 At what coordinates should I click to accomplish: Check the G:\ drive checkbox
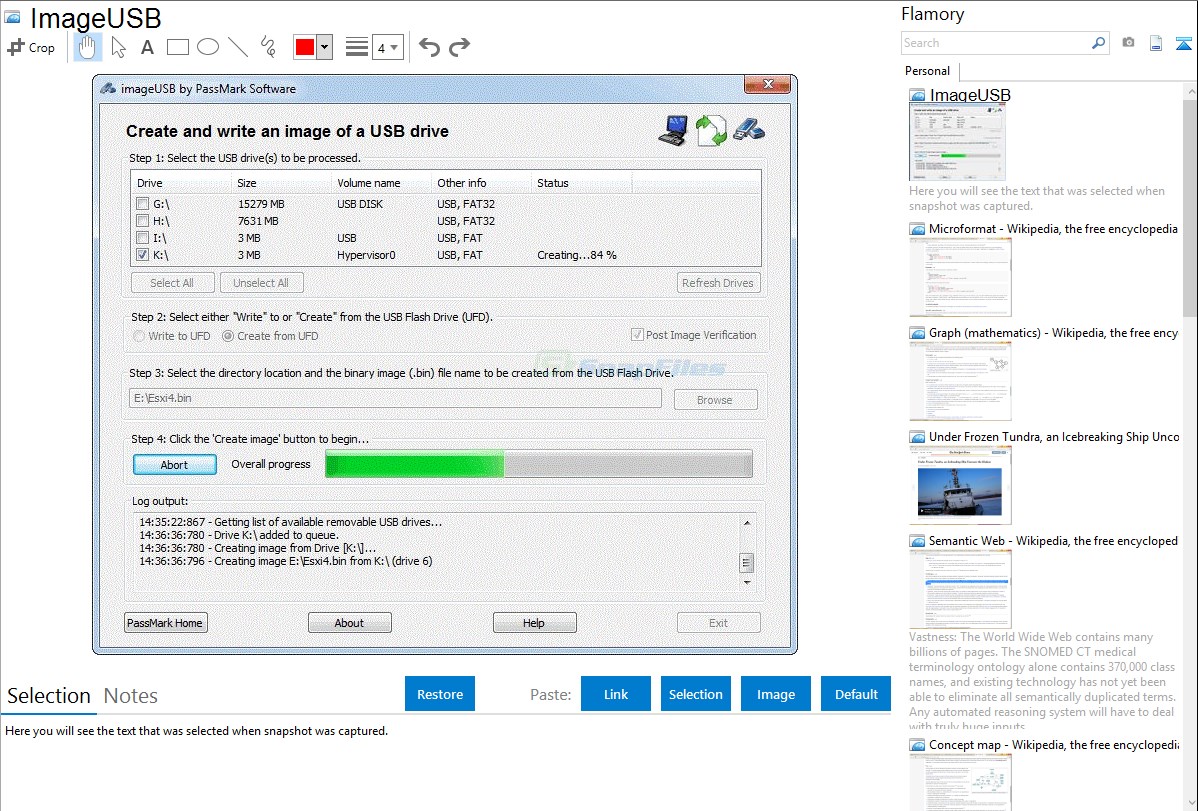point(142,204)
